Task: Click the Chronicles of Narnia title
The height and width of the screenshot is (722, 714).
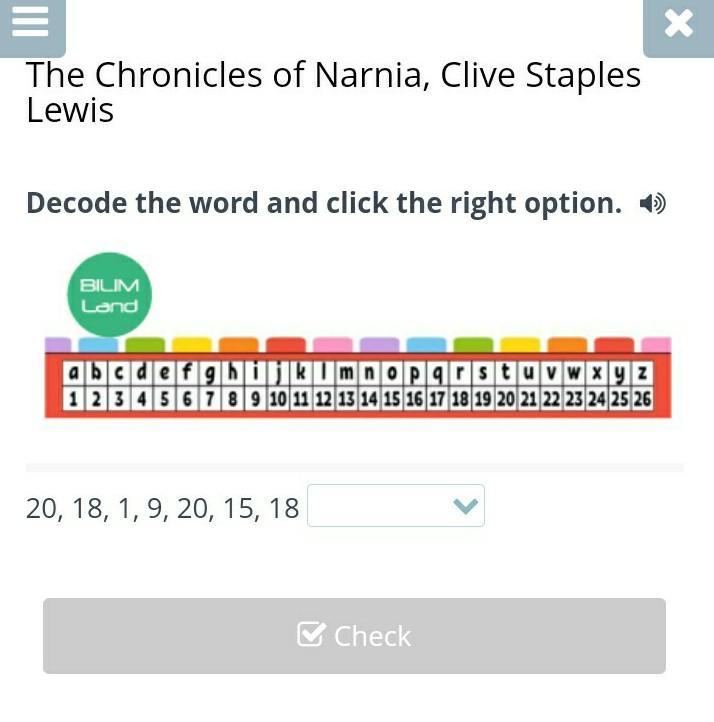Action: (x=333, y=93)
